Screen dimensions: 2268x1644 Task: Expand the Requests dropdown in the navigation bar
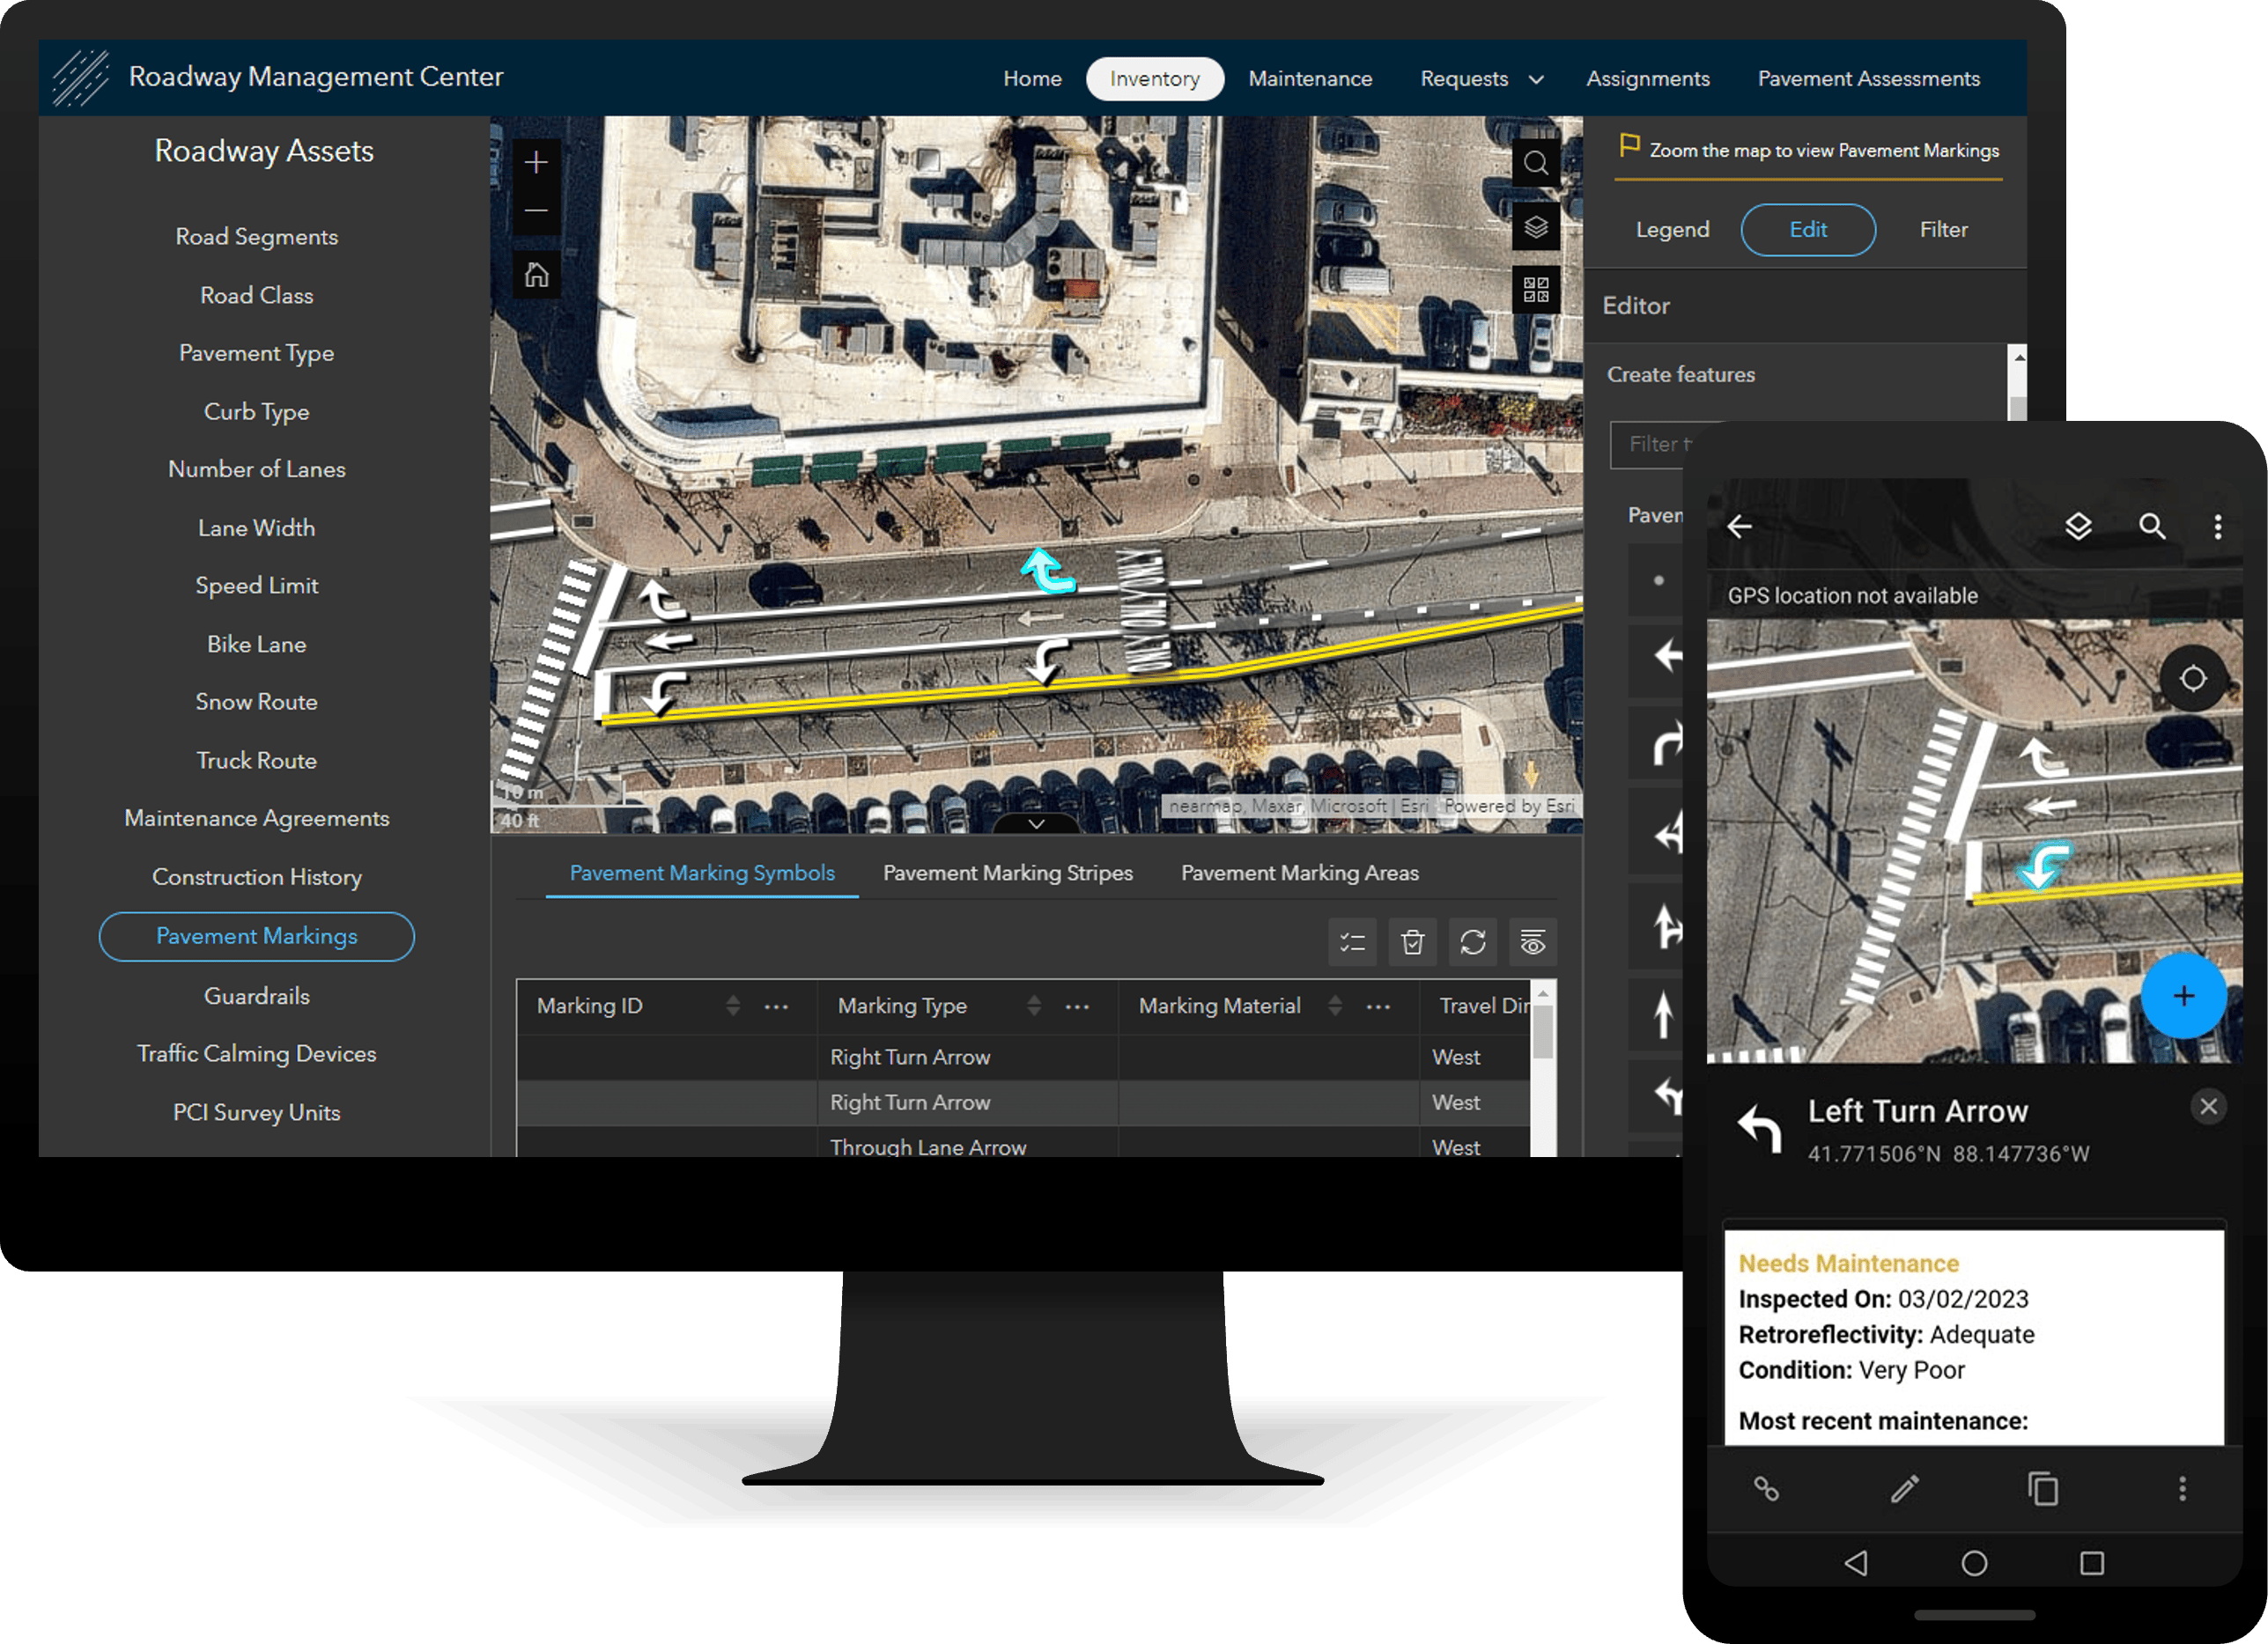point(1536,78)
